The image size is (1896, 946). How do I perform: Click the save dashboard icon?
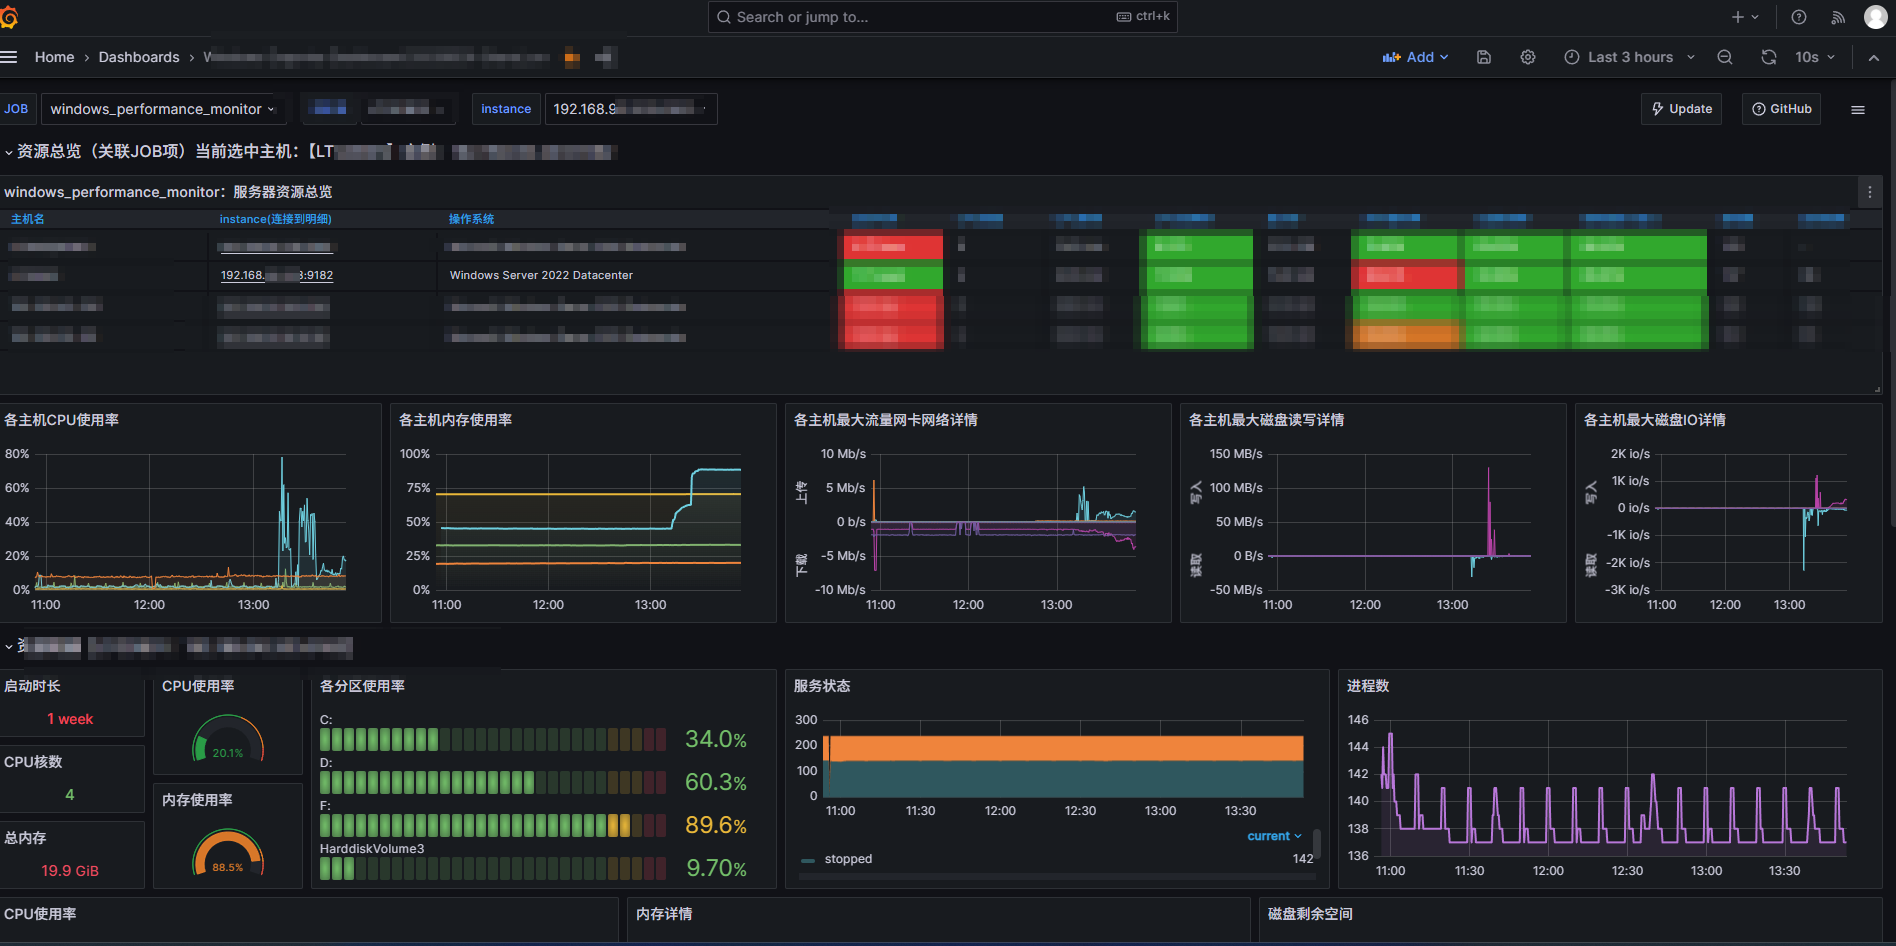click(x=1484, y=57)
